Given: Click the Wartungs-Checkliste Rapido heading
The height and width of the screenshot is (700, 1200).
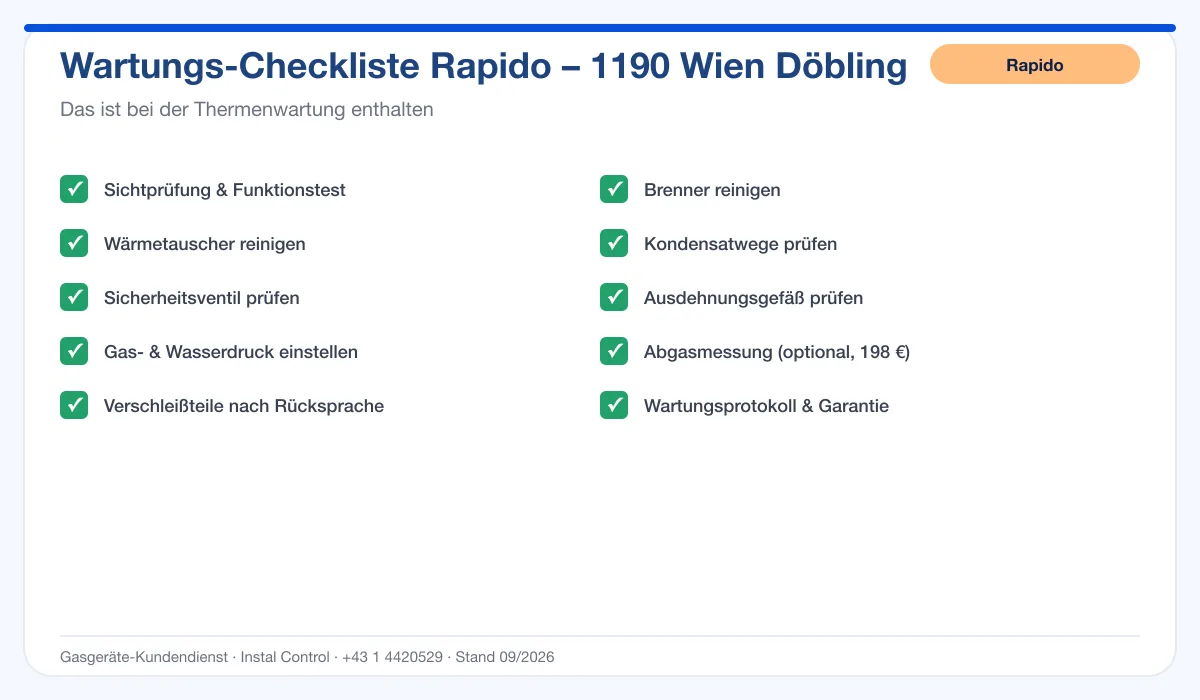Looking at the screenshot, I should [484, 66].
